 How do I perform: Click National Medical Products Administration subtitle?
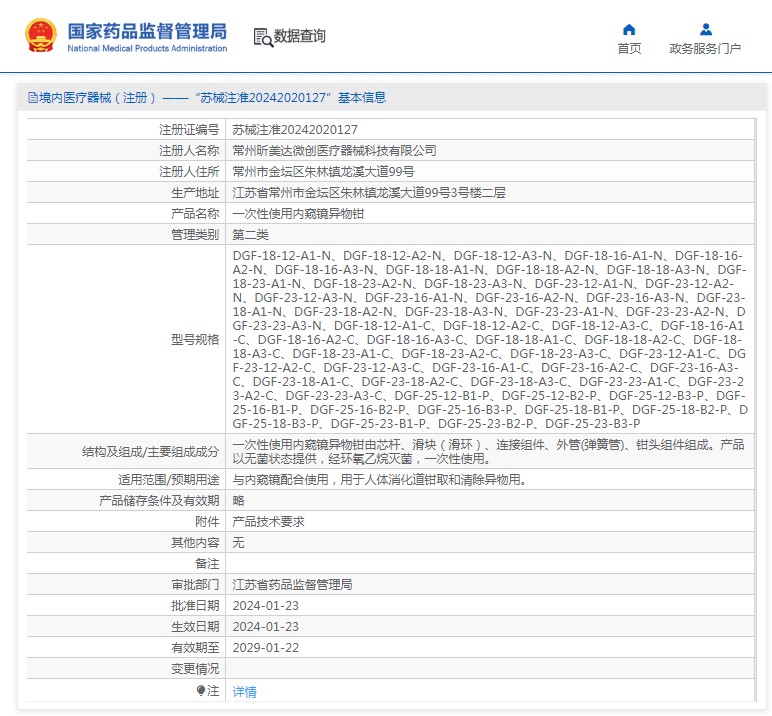147,48
